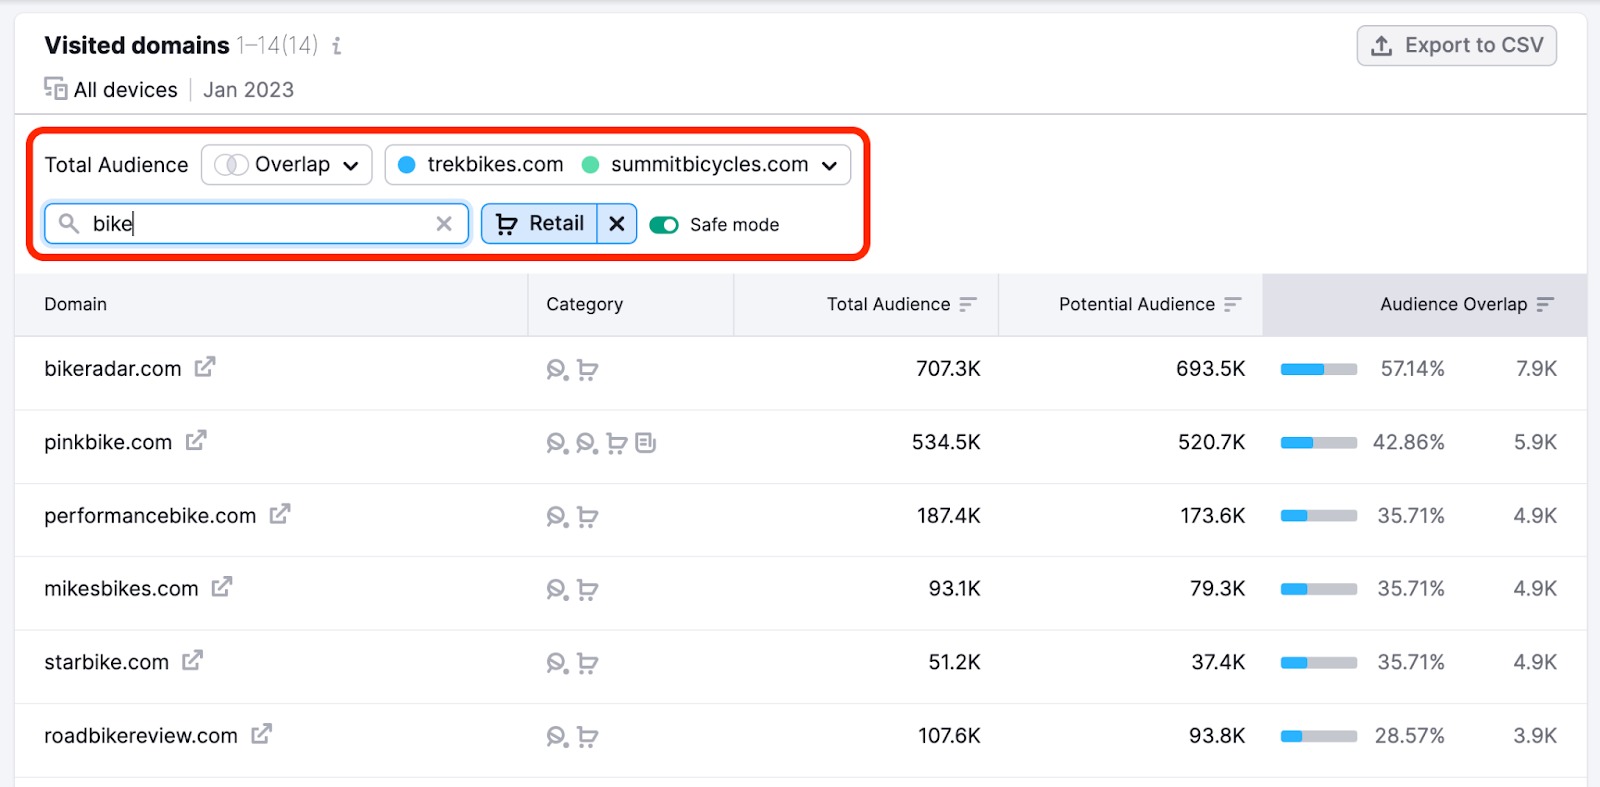
Task: Click the 28.57% overlap value
Action: tap(1410, 736)
